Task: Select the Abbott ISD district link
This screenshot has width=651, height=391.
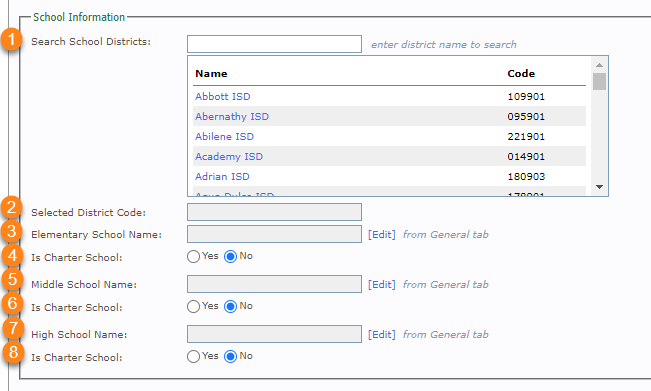Action: tap(223, 96)
